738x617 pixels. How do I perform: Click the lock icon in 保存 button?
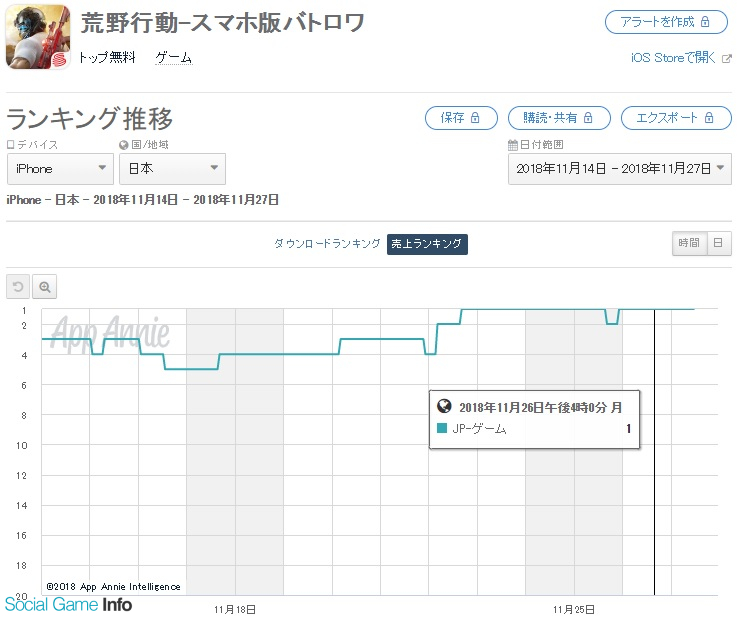[x=475, y=118]
